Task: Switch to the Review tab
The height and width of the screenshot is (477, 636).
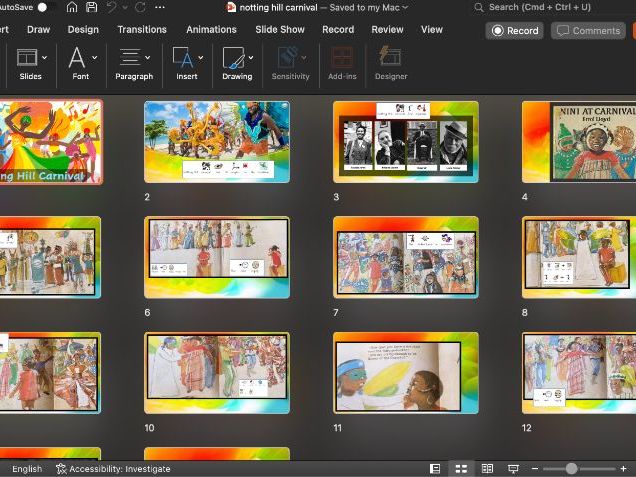Action: [x=387, y=30]
